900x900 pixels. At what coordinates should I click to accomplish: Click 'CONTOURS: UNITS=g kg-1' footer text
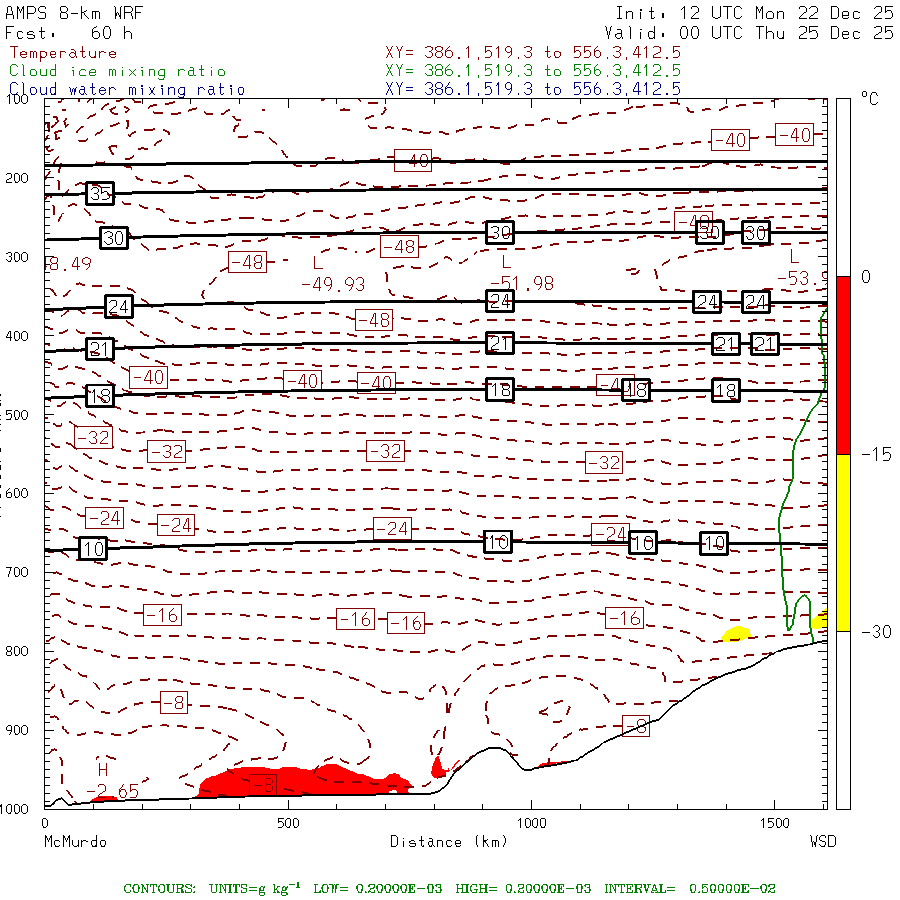tap(211, 888)
